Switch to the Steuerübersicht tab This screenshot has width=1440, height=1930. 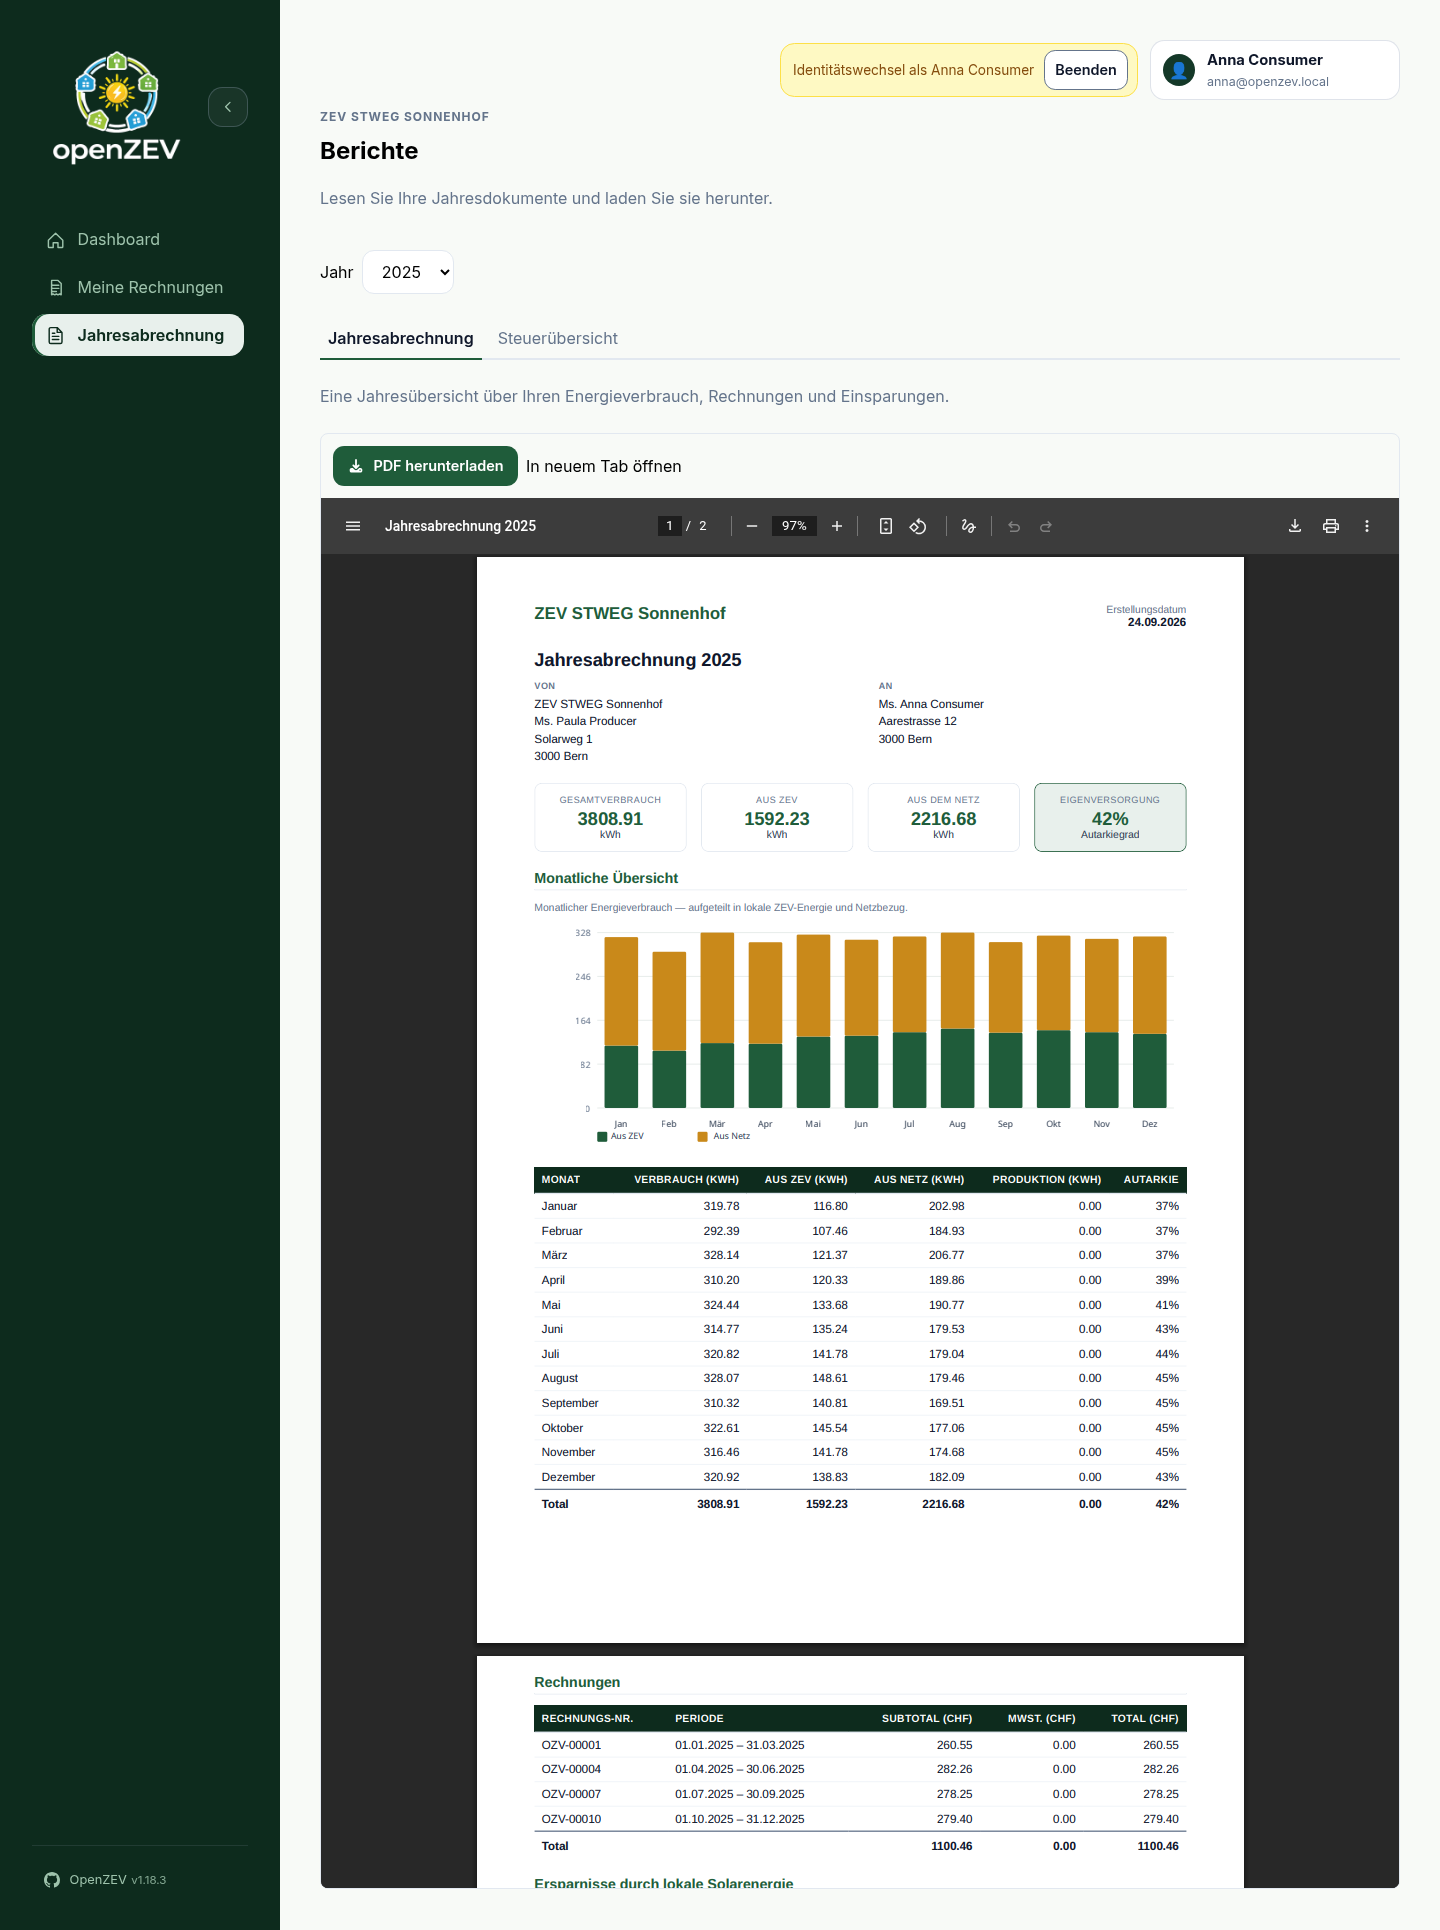point(557,339)
